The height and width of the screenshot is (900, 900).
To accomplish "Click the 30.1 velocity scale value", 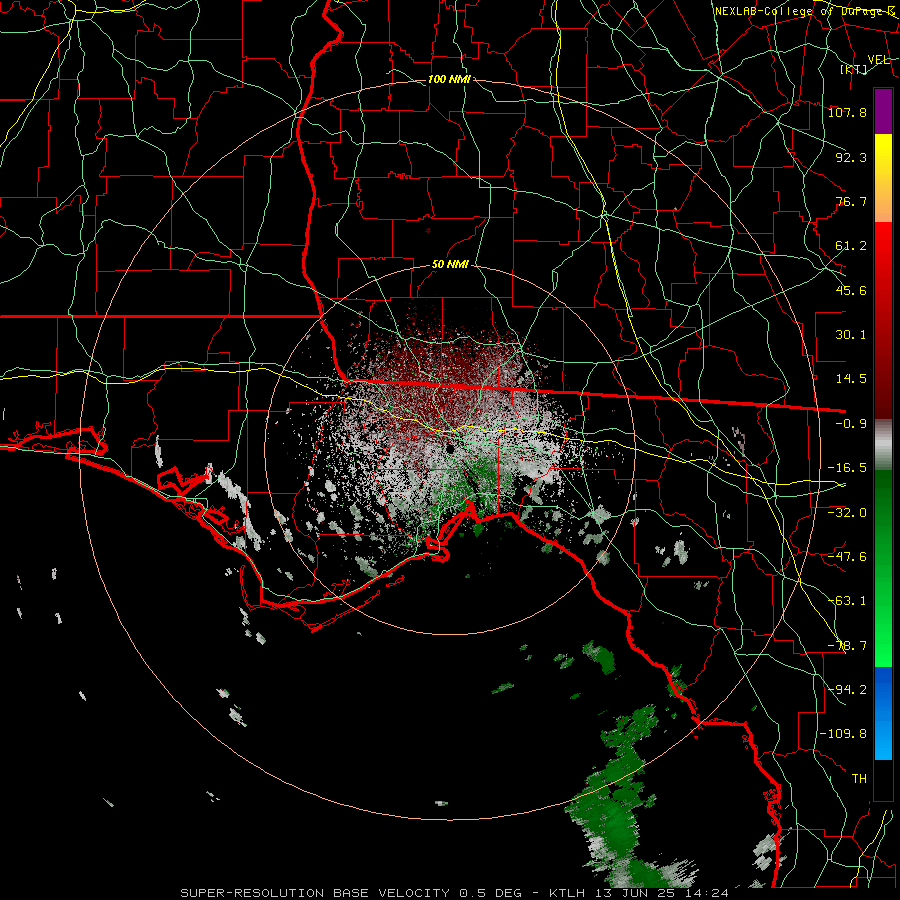I will click(851, 335).
